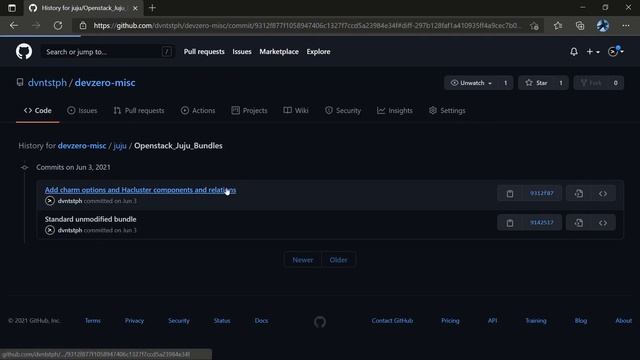Screen dimensions: 640x360
Task: Browse repository at commit 9142537
Action: tap(603, 223)
